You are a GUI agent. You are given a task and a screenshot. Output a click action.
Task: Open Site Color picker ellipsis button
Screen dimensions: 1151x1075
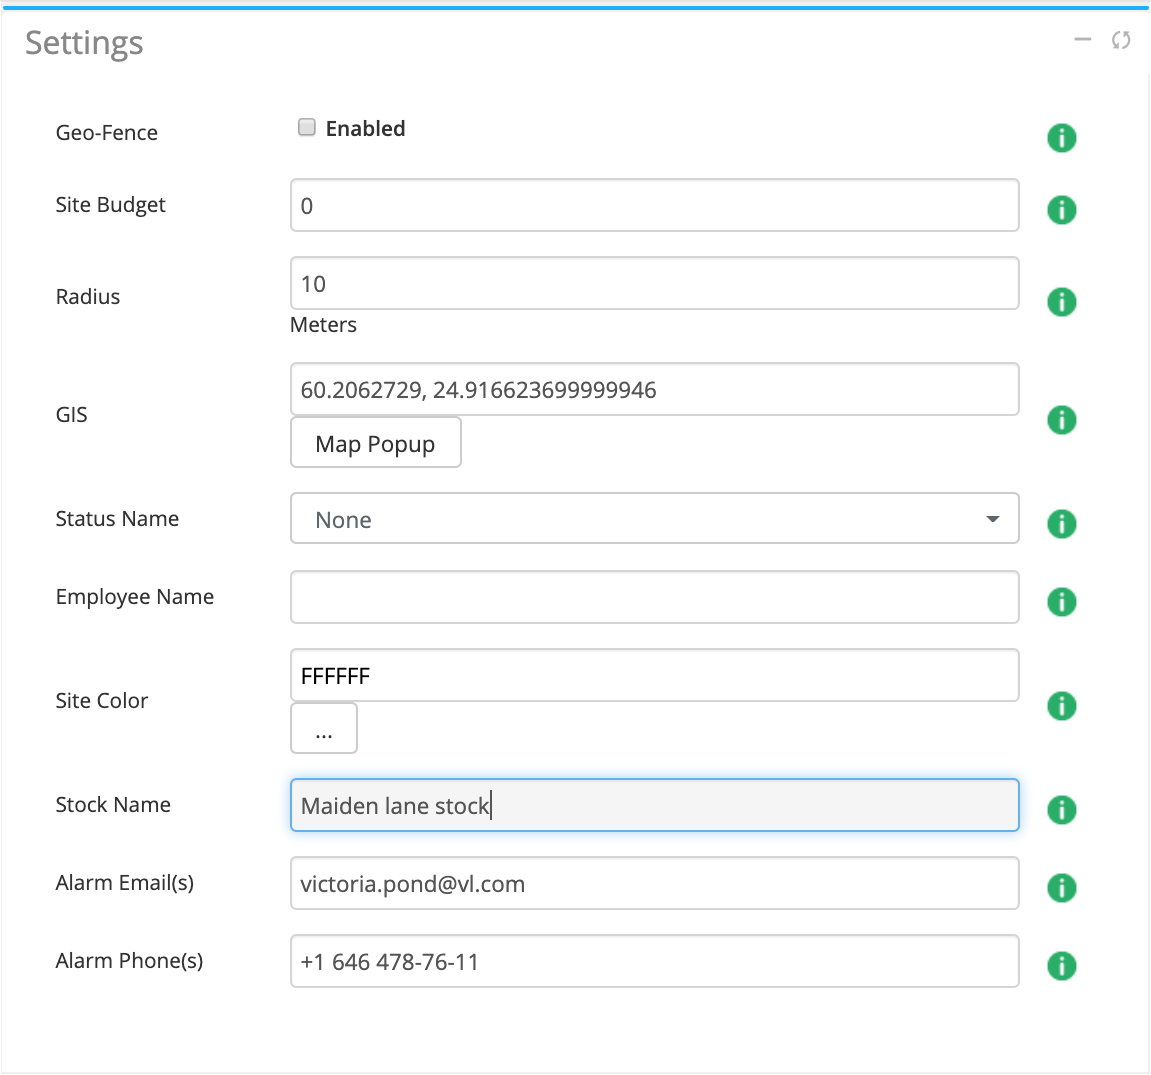click(x=323, y=729)
